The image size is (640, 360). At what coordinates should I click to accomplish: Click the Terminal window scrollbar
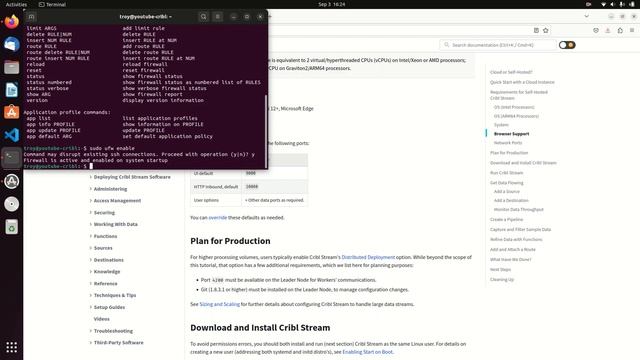266,131
